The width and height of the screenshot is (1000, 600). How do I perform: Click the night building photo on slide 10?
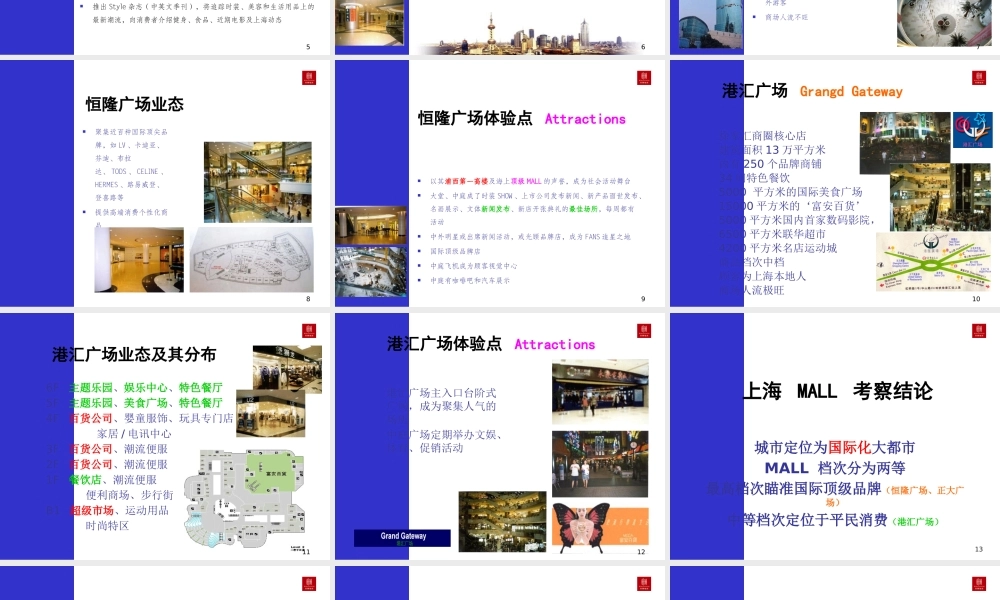[x=905, y=143]
